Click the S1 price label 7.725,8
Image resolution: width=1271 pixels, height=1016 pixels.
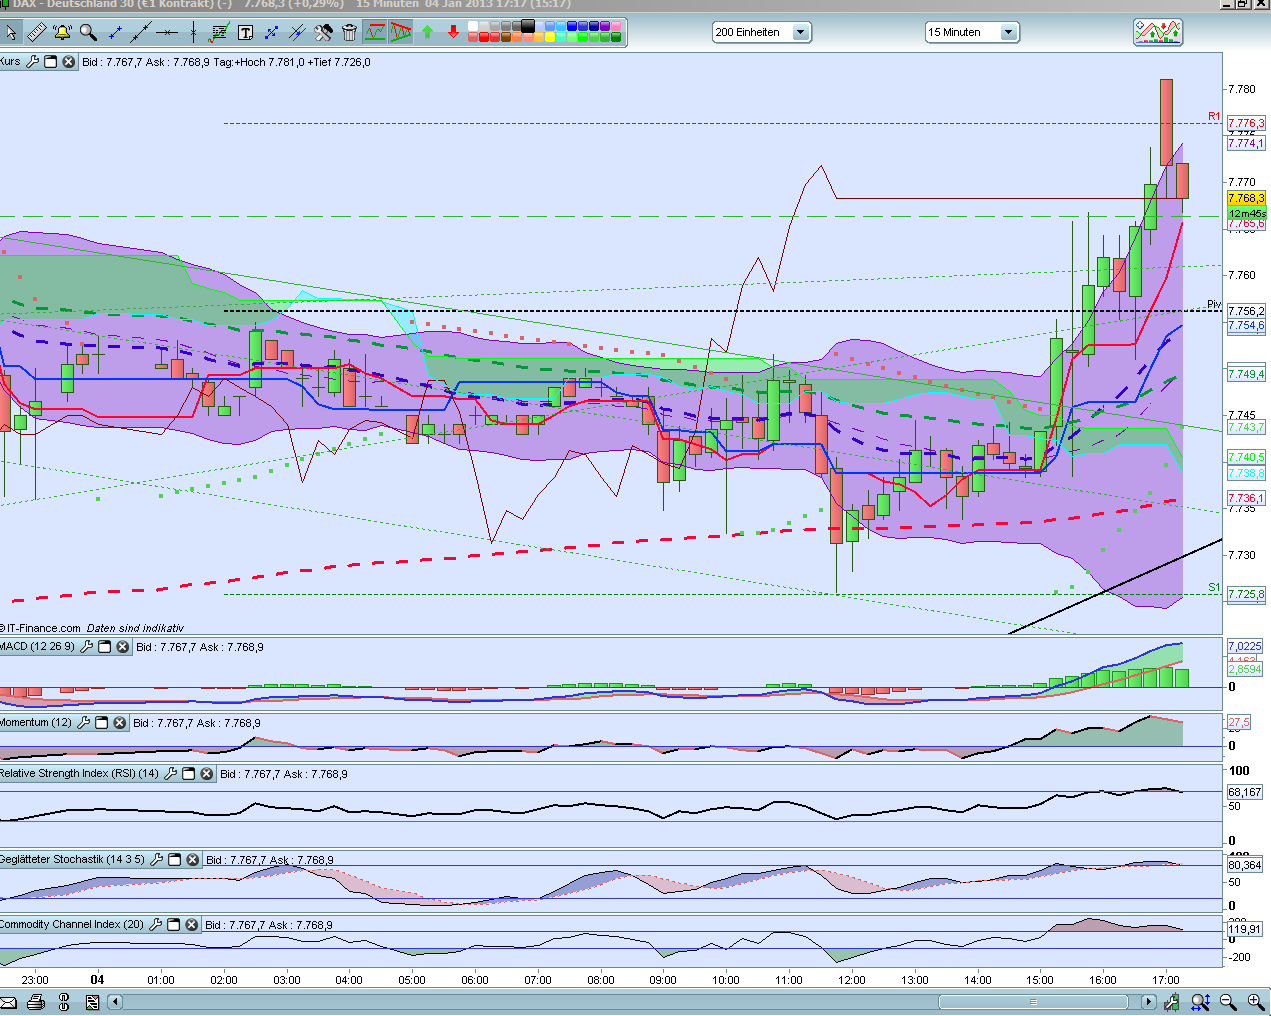[1246, 594]
